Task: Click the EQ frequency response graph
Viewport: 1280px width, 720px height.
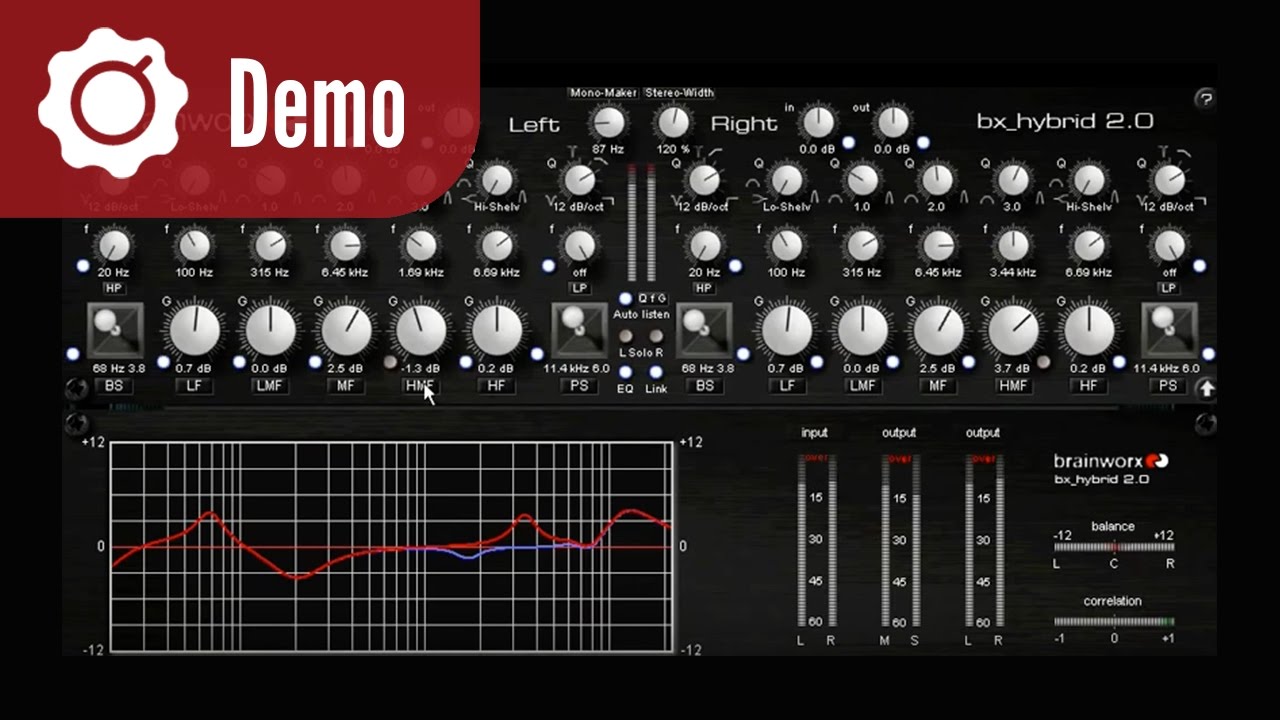Action: point(391,546)
